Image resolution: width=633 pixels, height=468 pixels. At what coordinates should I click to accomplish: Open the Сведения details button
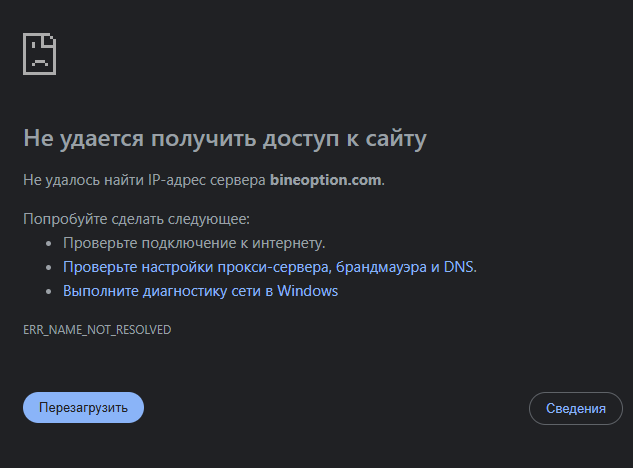click(576, 408)
